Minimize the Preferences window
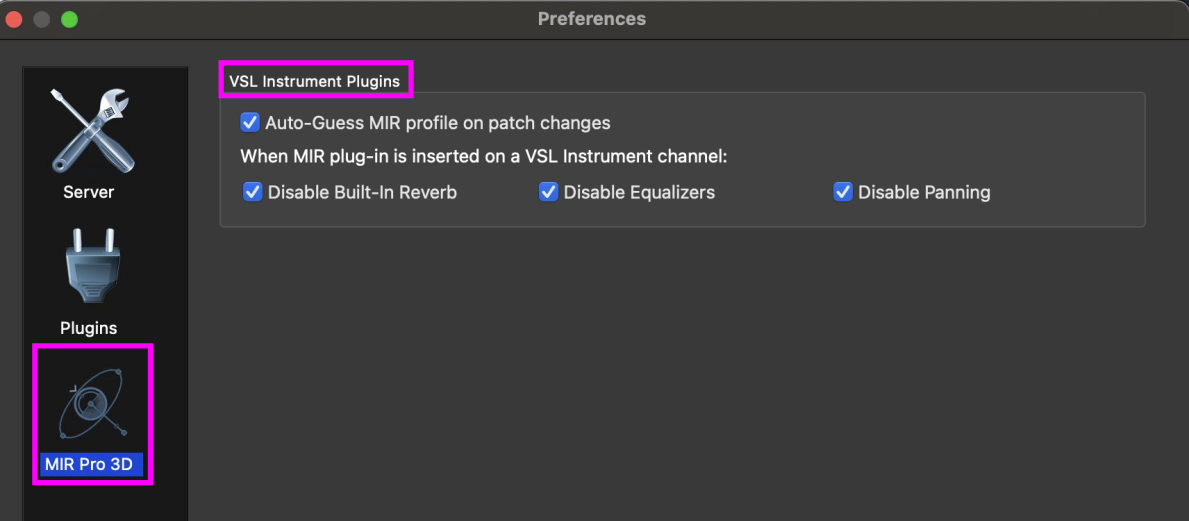This screenshot has width=1189, height=521. point(42,19)
